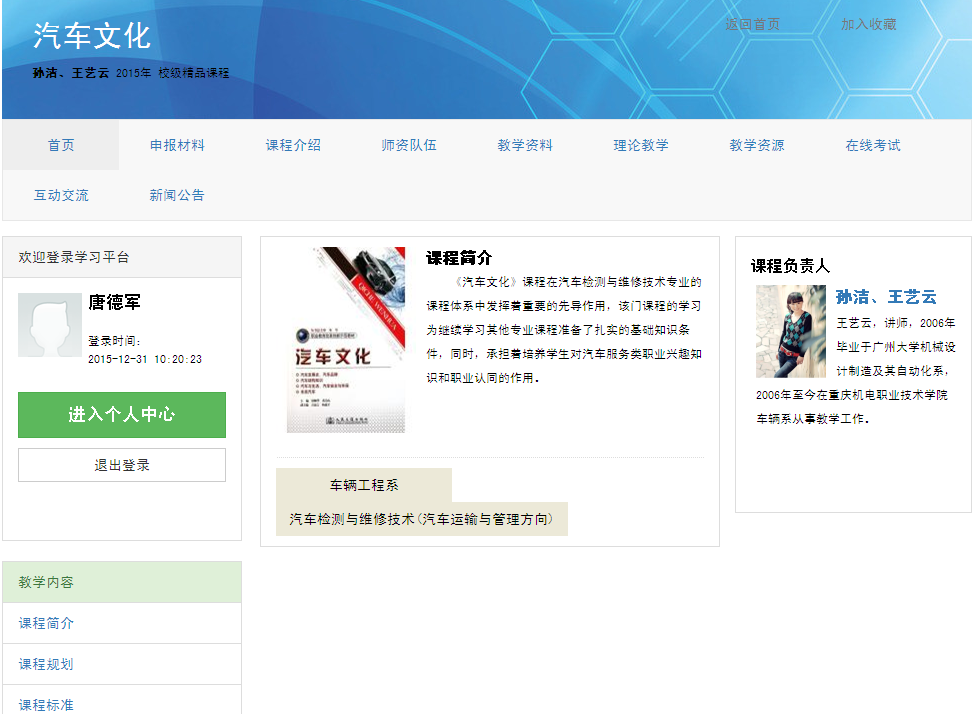Click the user avatar placeholder image
This screenshot has height=714, width=973.
coord(50,324)
